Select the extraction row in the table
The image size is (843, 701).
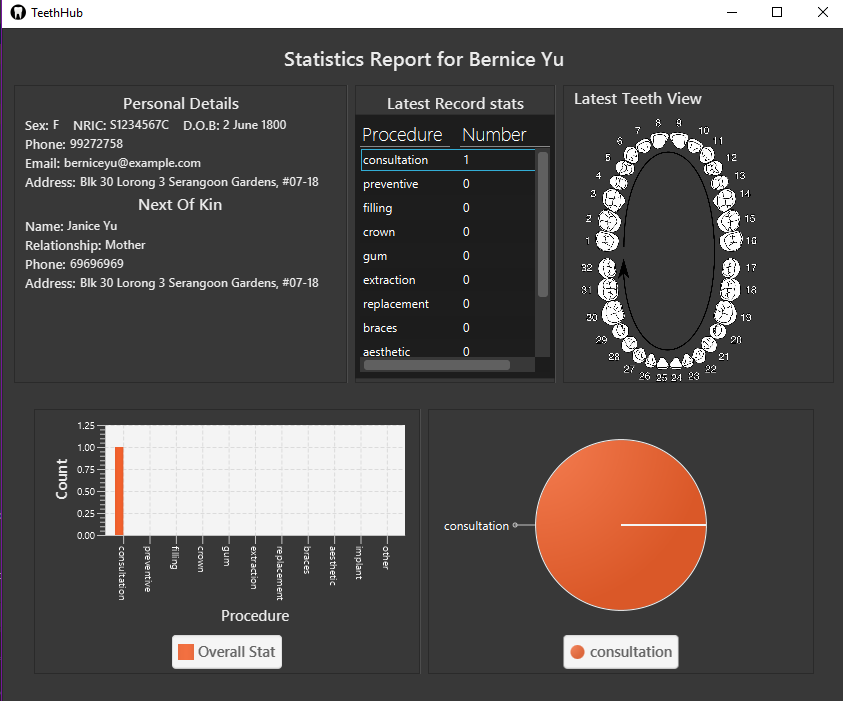tap(448, 280)
